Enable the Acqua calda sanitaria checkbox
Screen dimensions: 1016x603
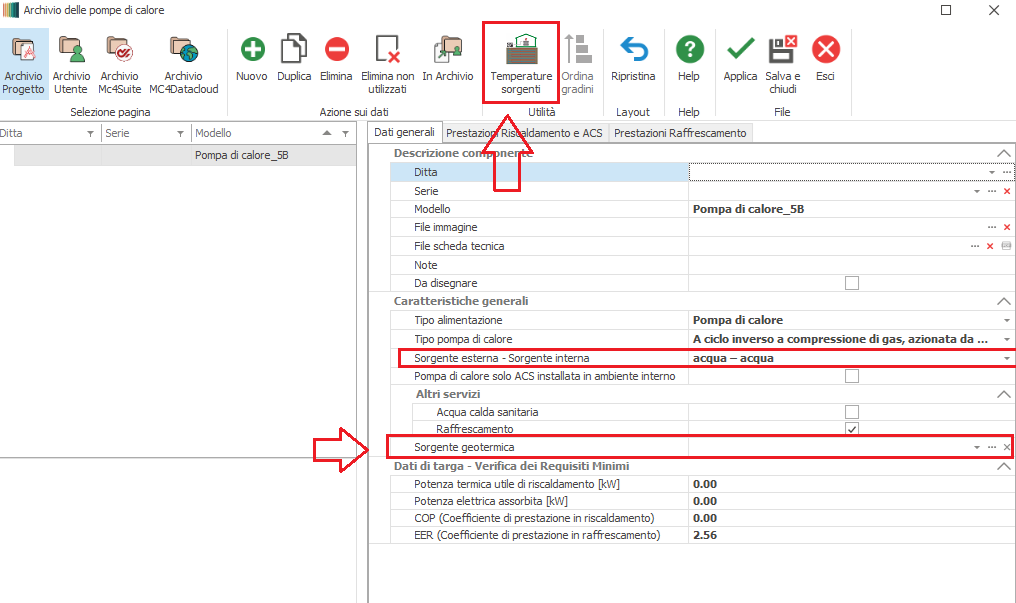click(x=852, y=412)
